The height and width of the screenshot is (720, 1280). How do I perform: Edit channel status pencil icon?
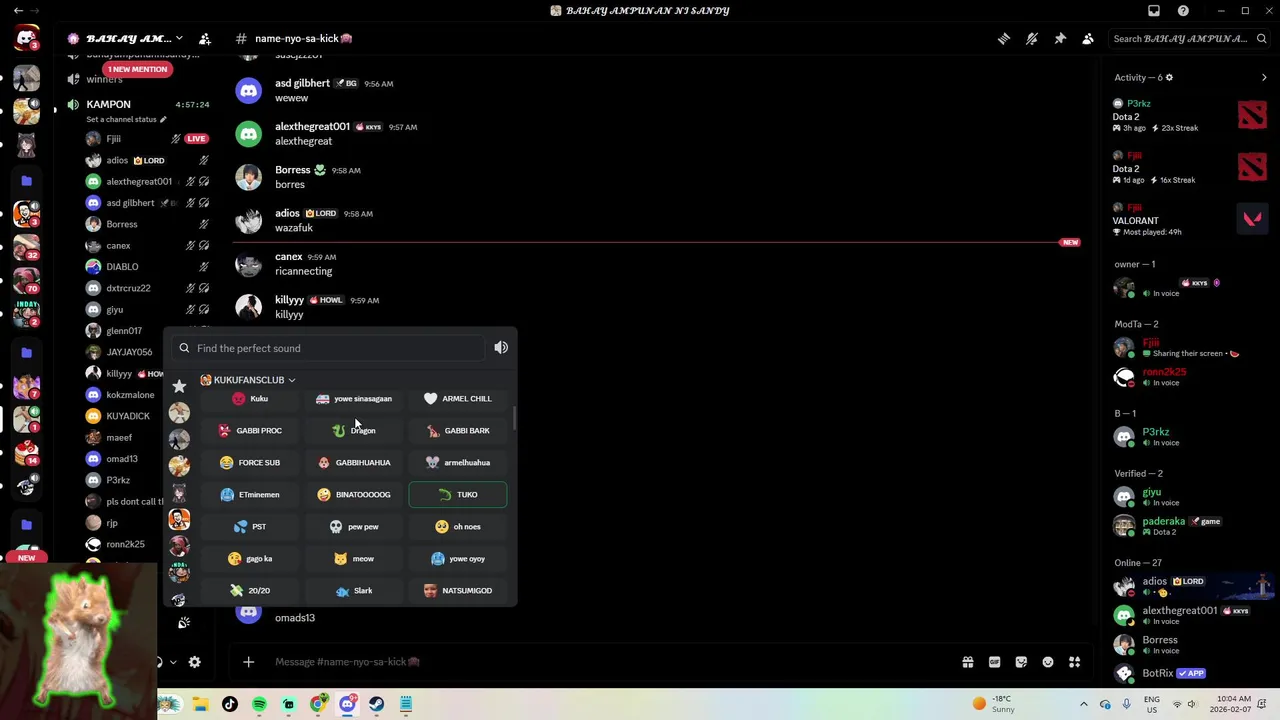163,119
